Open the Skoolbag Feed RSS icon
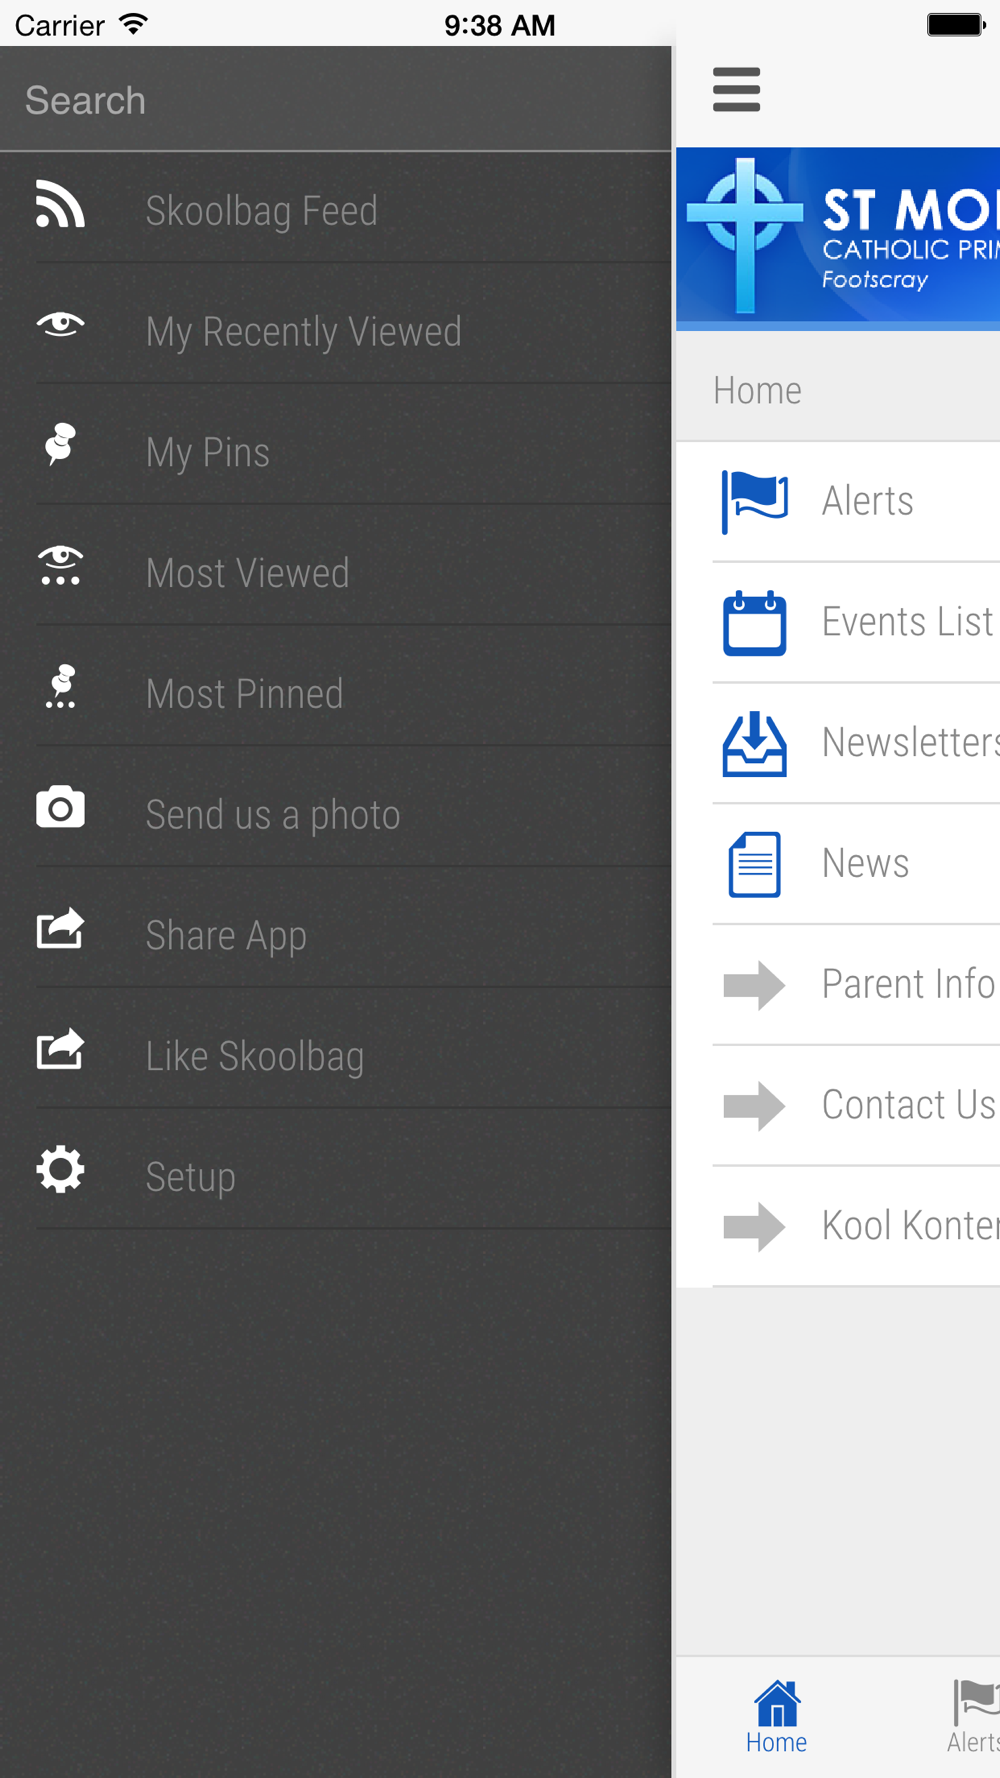The width and height of the screenshot is (1000, 1778). (x=60, y=204)
